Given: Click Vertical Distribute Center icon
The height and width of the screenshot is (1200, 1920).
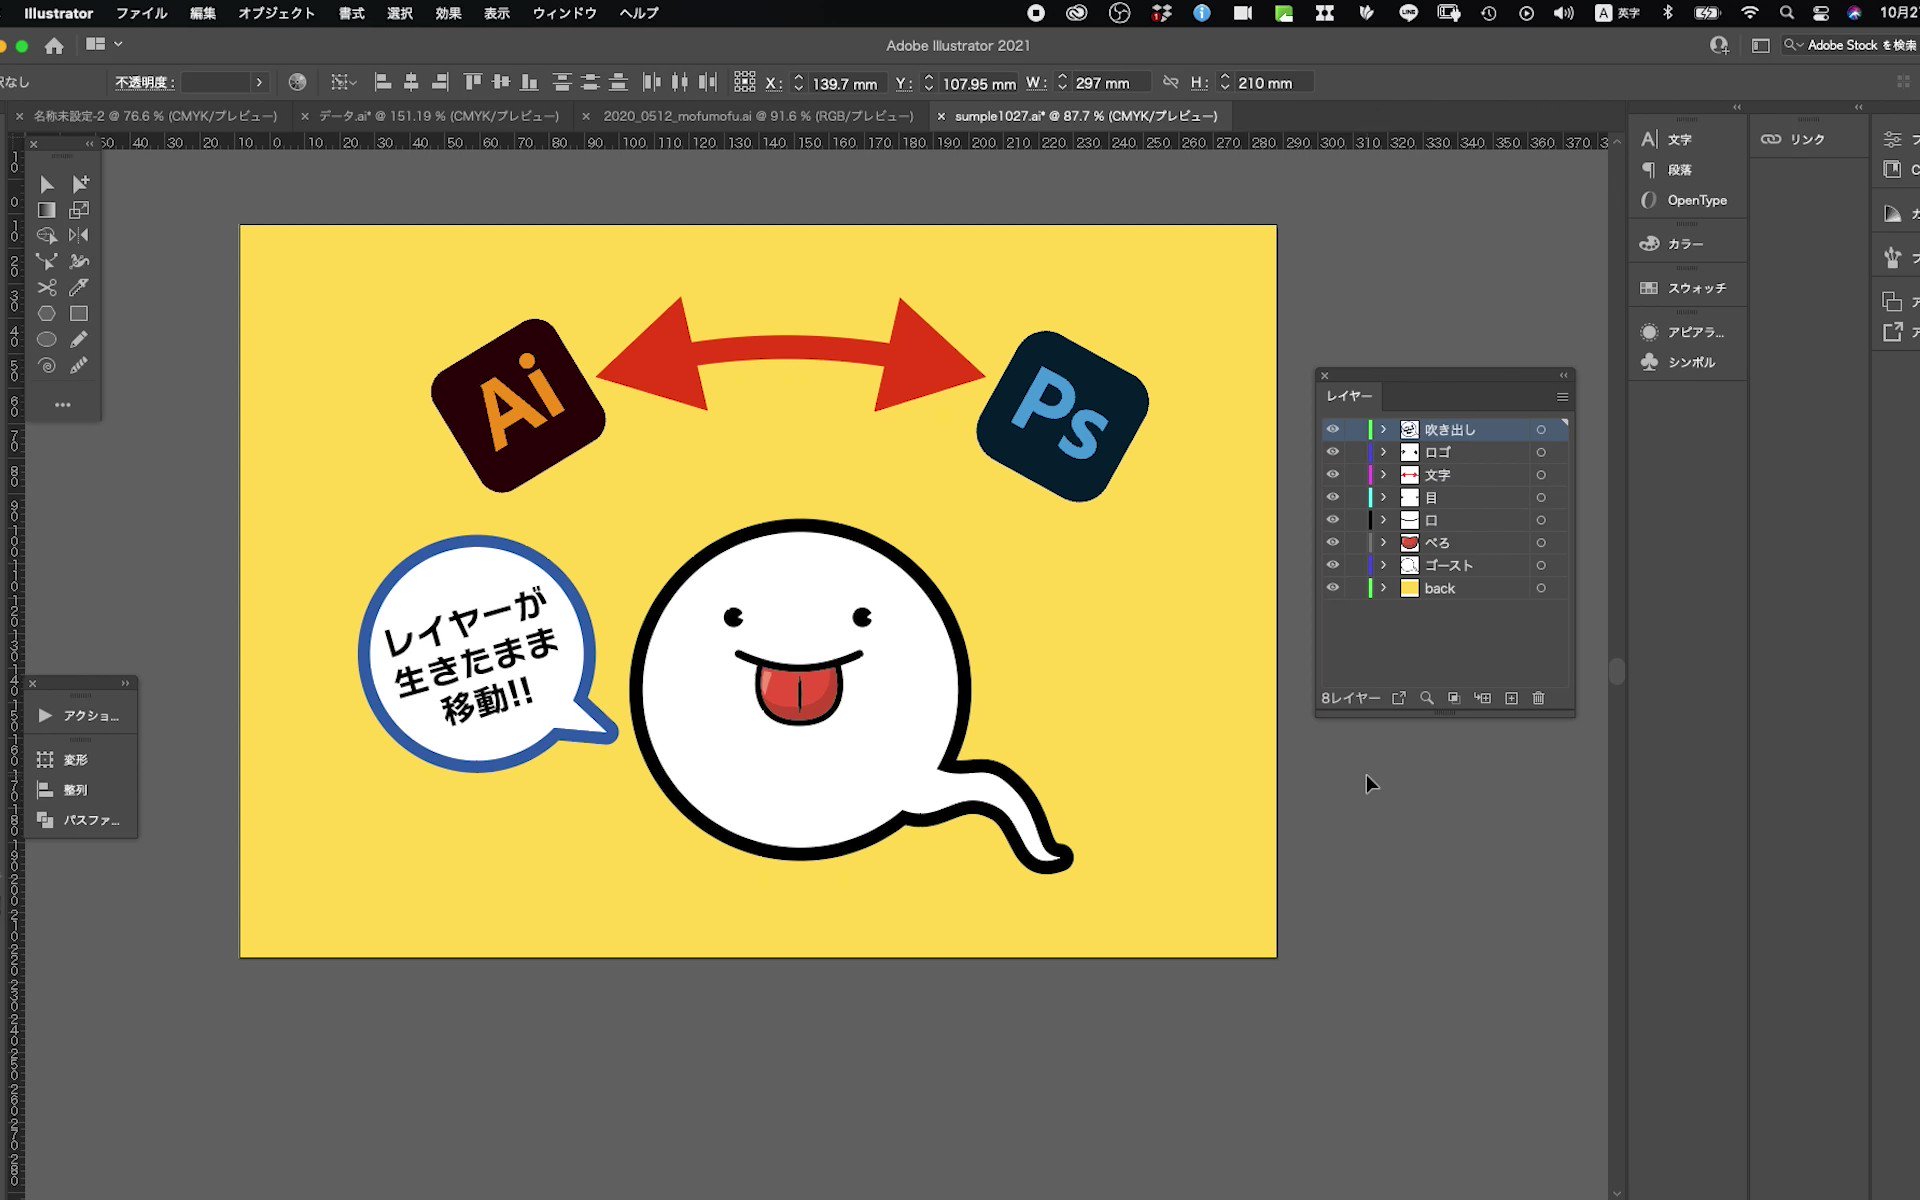Looking at the screenshot, I should click(x=590, y=83).
